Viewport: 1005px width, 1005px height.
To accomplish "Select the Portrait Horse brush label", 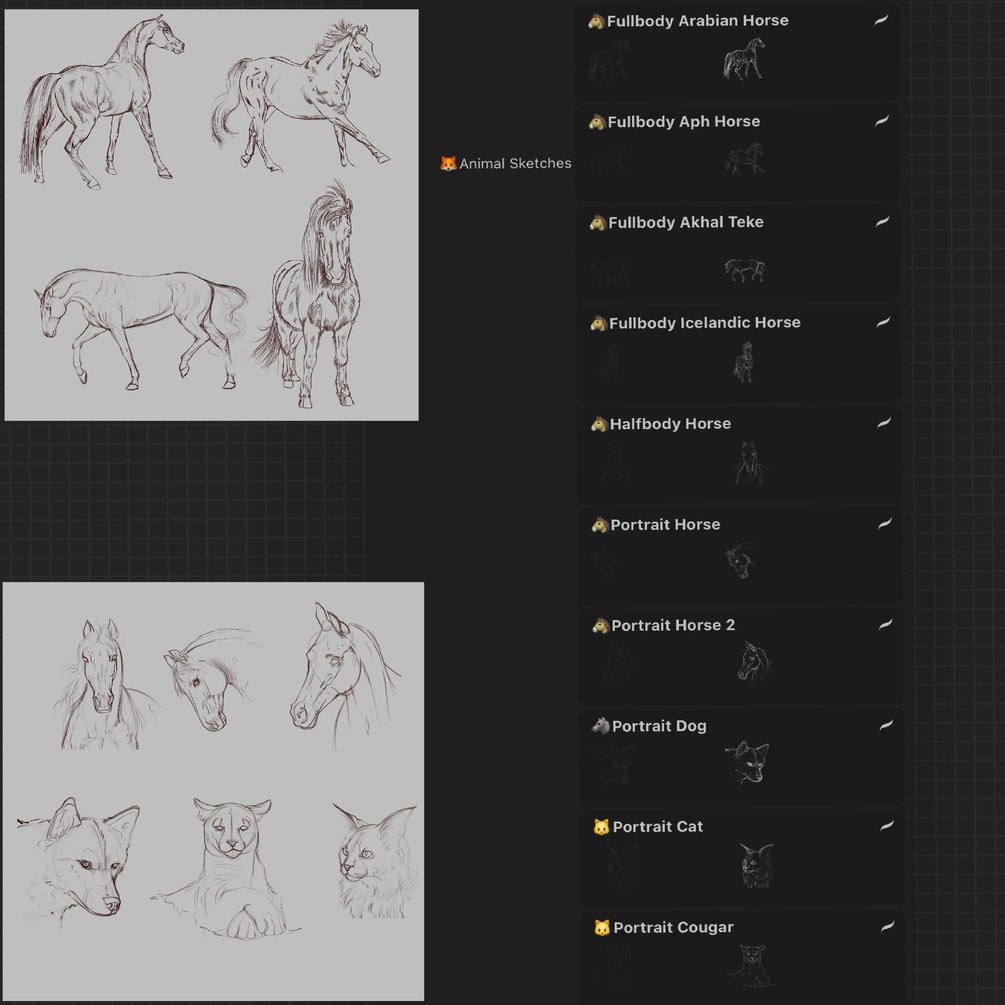I will pyautogui.click(x=665, y=524).
